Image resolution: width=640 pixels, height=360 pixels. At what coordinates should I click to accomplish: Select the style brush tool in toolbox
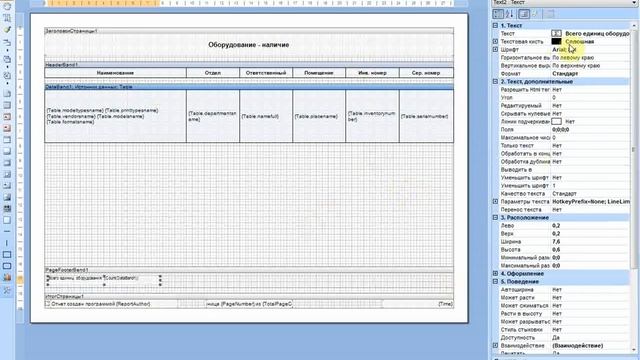tap(7, 29)
